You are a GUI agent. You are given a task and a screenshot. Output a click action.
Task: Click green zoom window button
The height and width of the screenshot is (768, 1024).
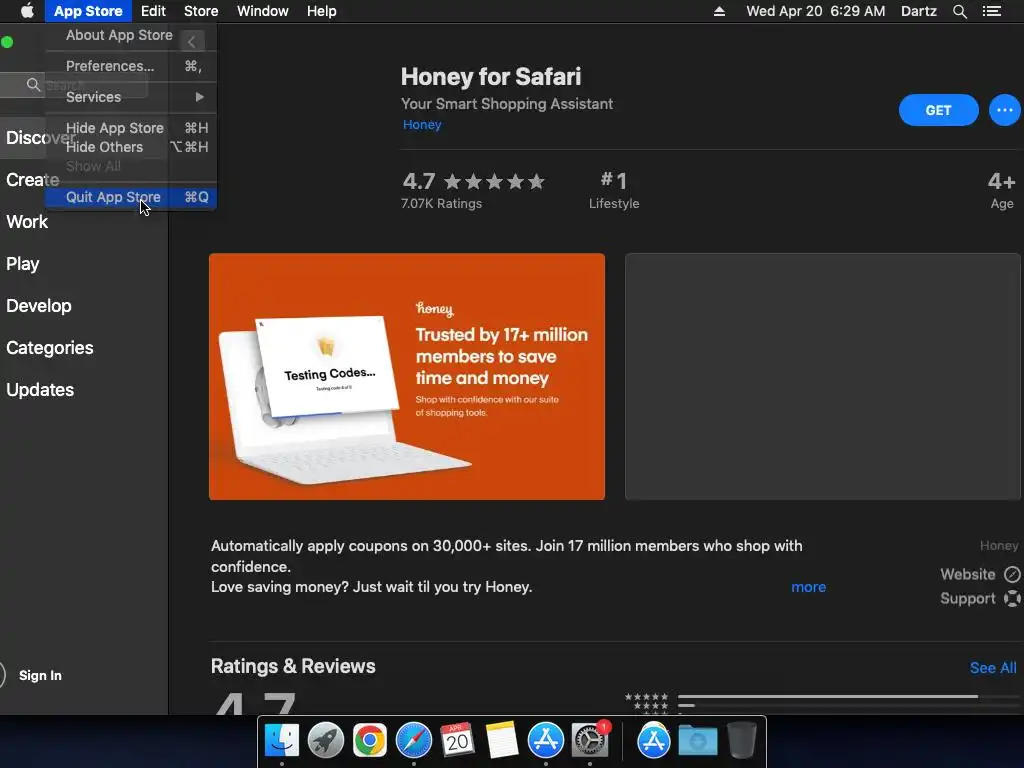[7, 42]
